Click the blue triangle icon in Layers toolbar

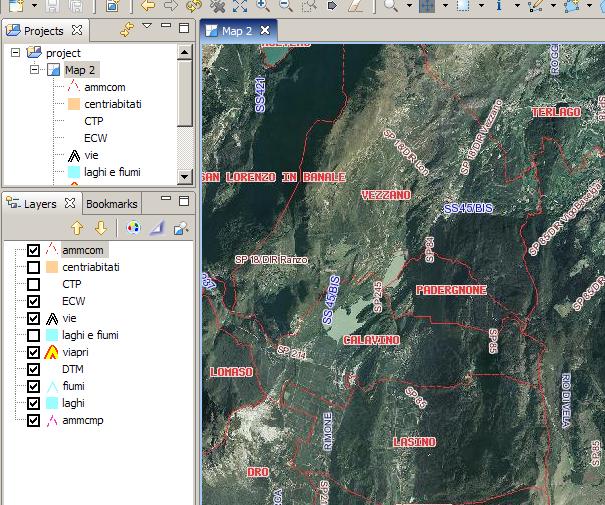click(157, 228)
